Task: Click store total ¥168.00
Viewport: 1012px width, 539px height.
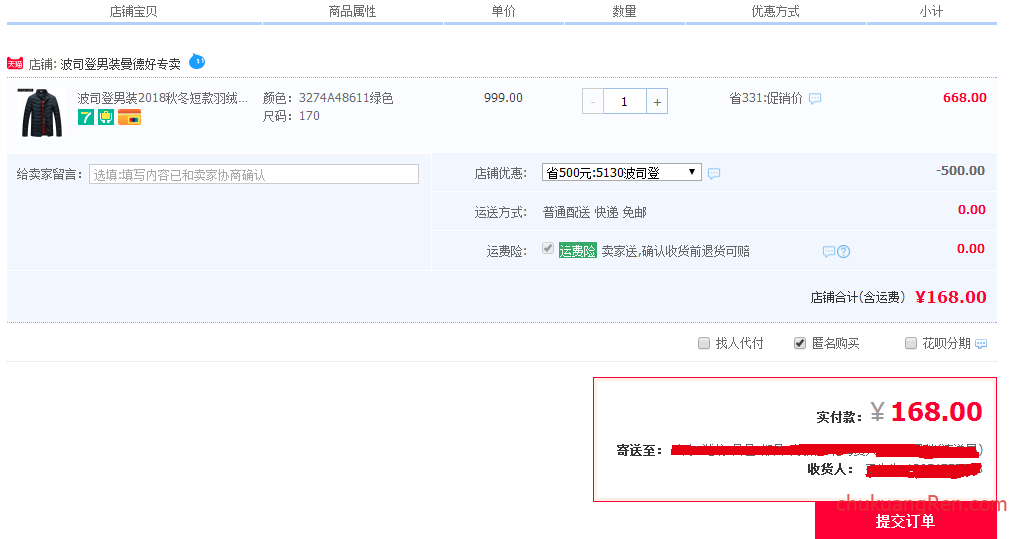Action: 951,297
